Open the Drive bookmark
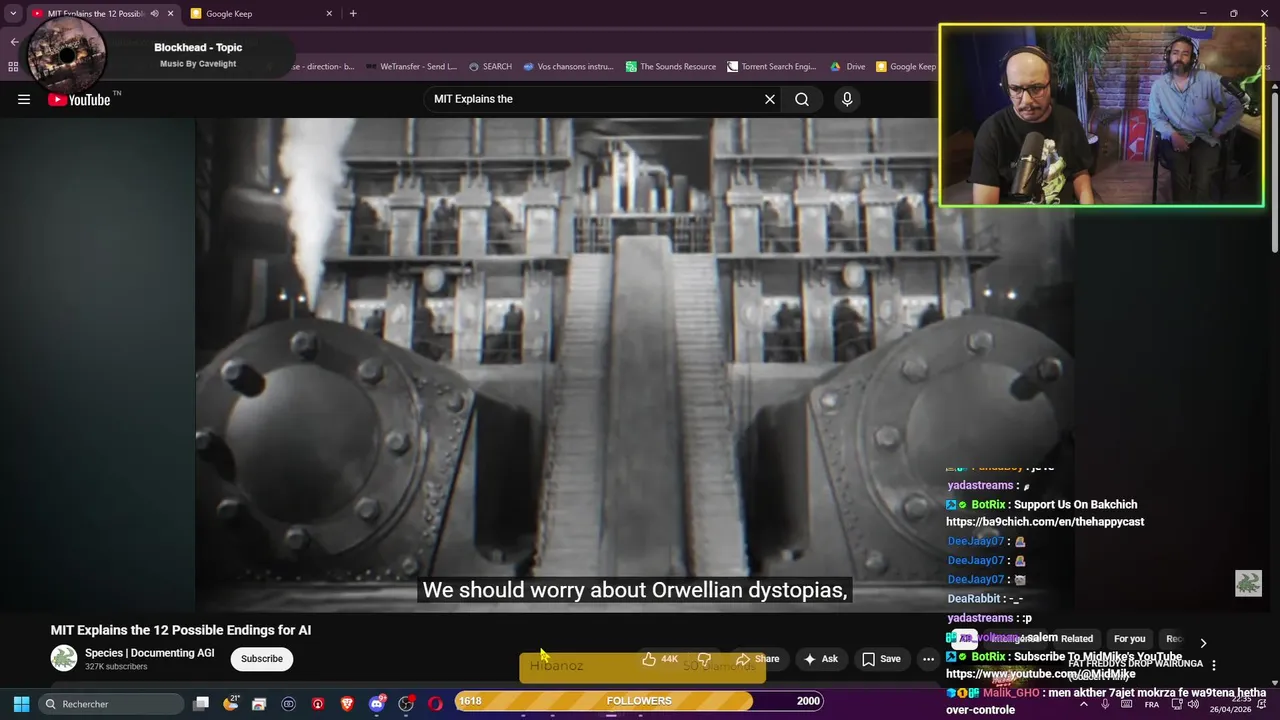Viewport: 1280px width, 720px height. [848, 67]
